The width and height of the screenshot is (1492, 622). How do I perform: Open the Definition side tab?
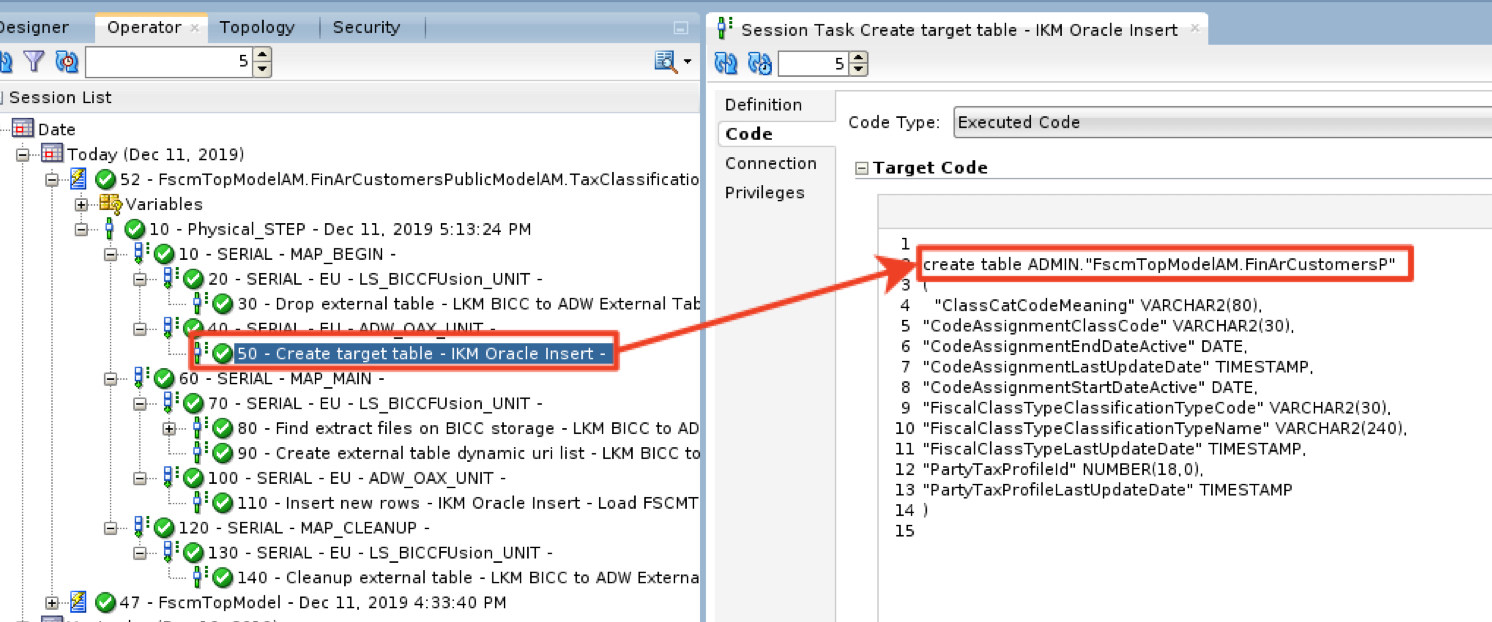coord(764,105)
